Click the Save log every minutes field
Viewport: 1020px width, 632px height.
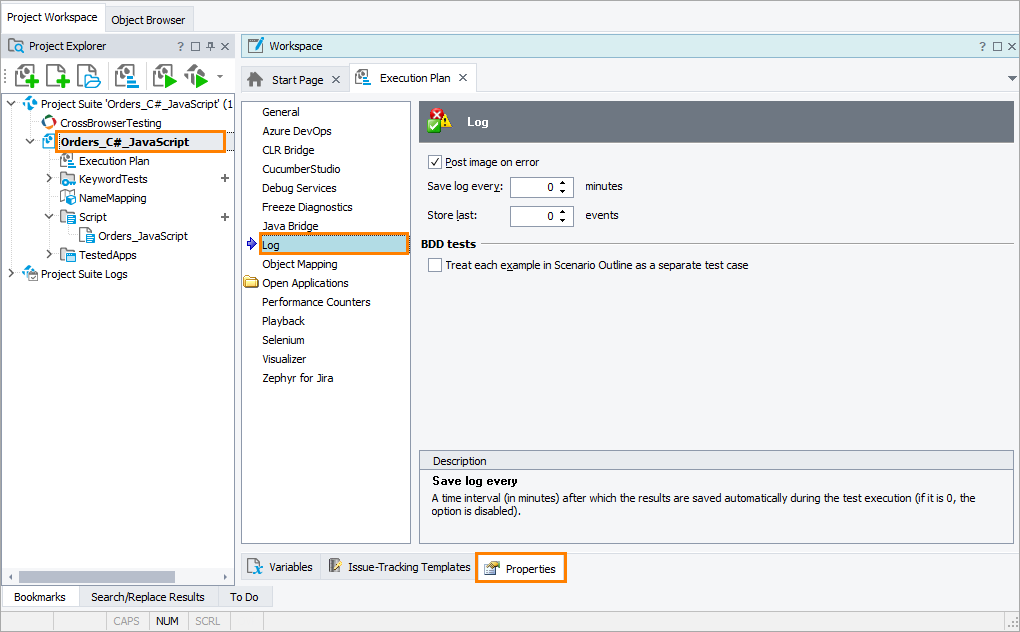pos(533,187)
